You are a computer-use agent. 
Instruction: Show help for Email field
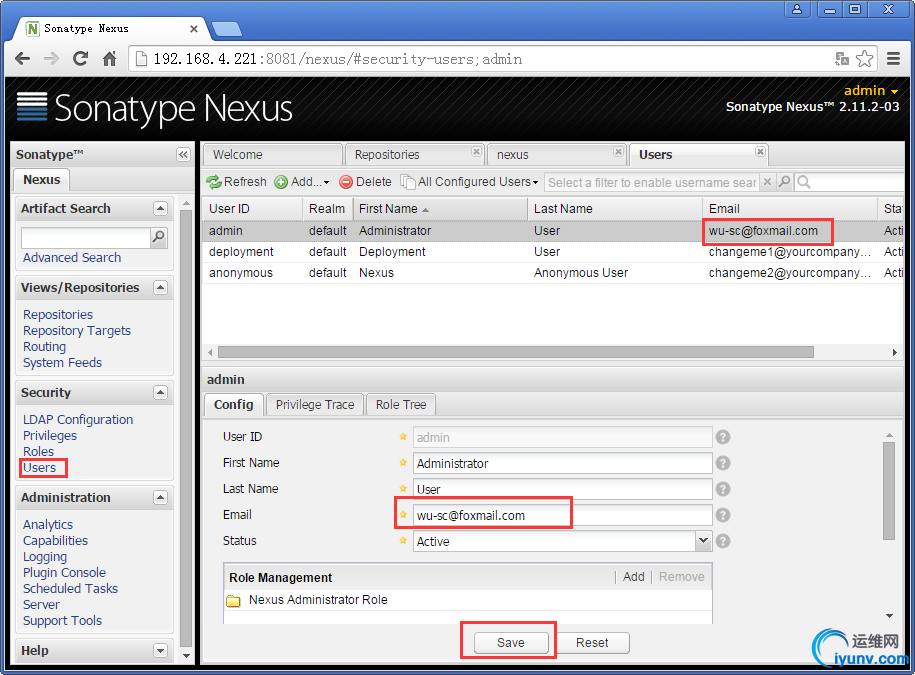(x=723, y=515)
